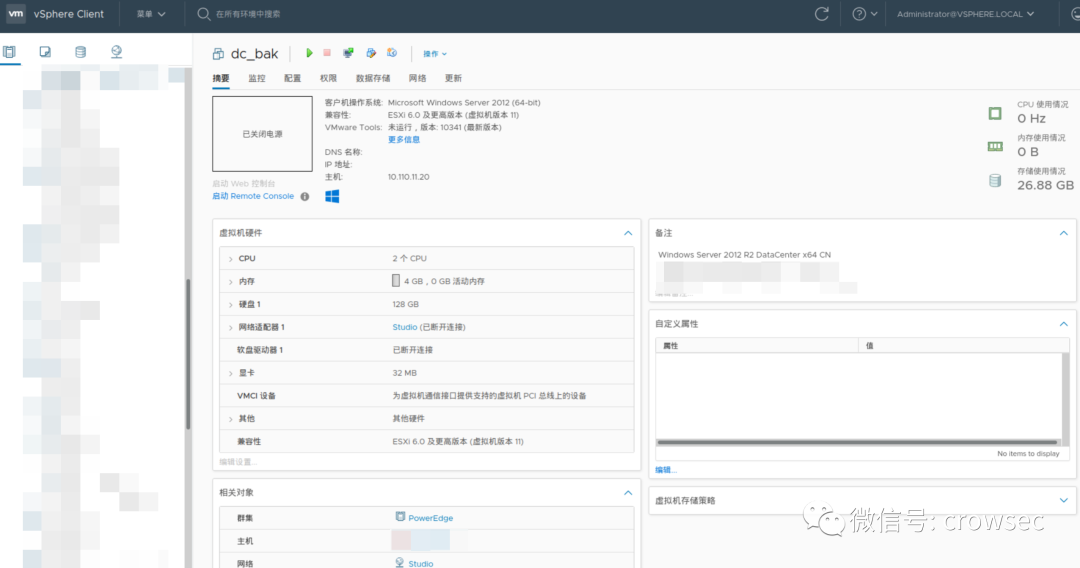The height and width of the screenshot is (568, 1080).
Task: Switch to the 摘要 tab
Action: pyautogui.click(x=221, y=78)
